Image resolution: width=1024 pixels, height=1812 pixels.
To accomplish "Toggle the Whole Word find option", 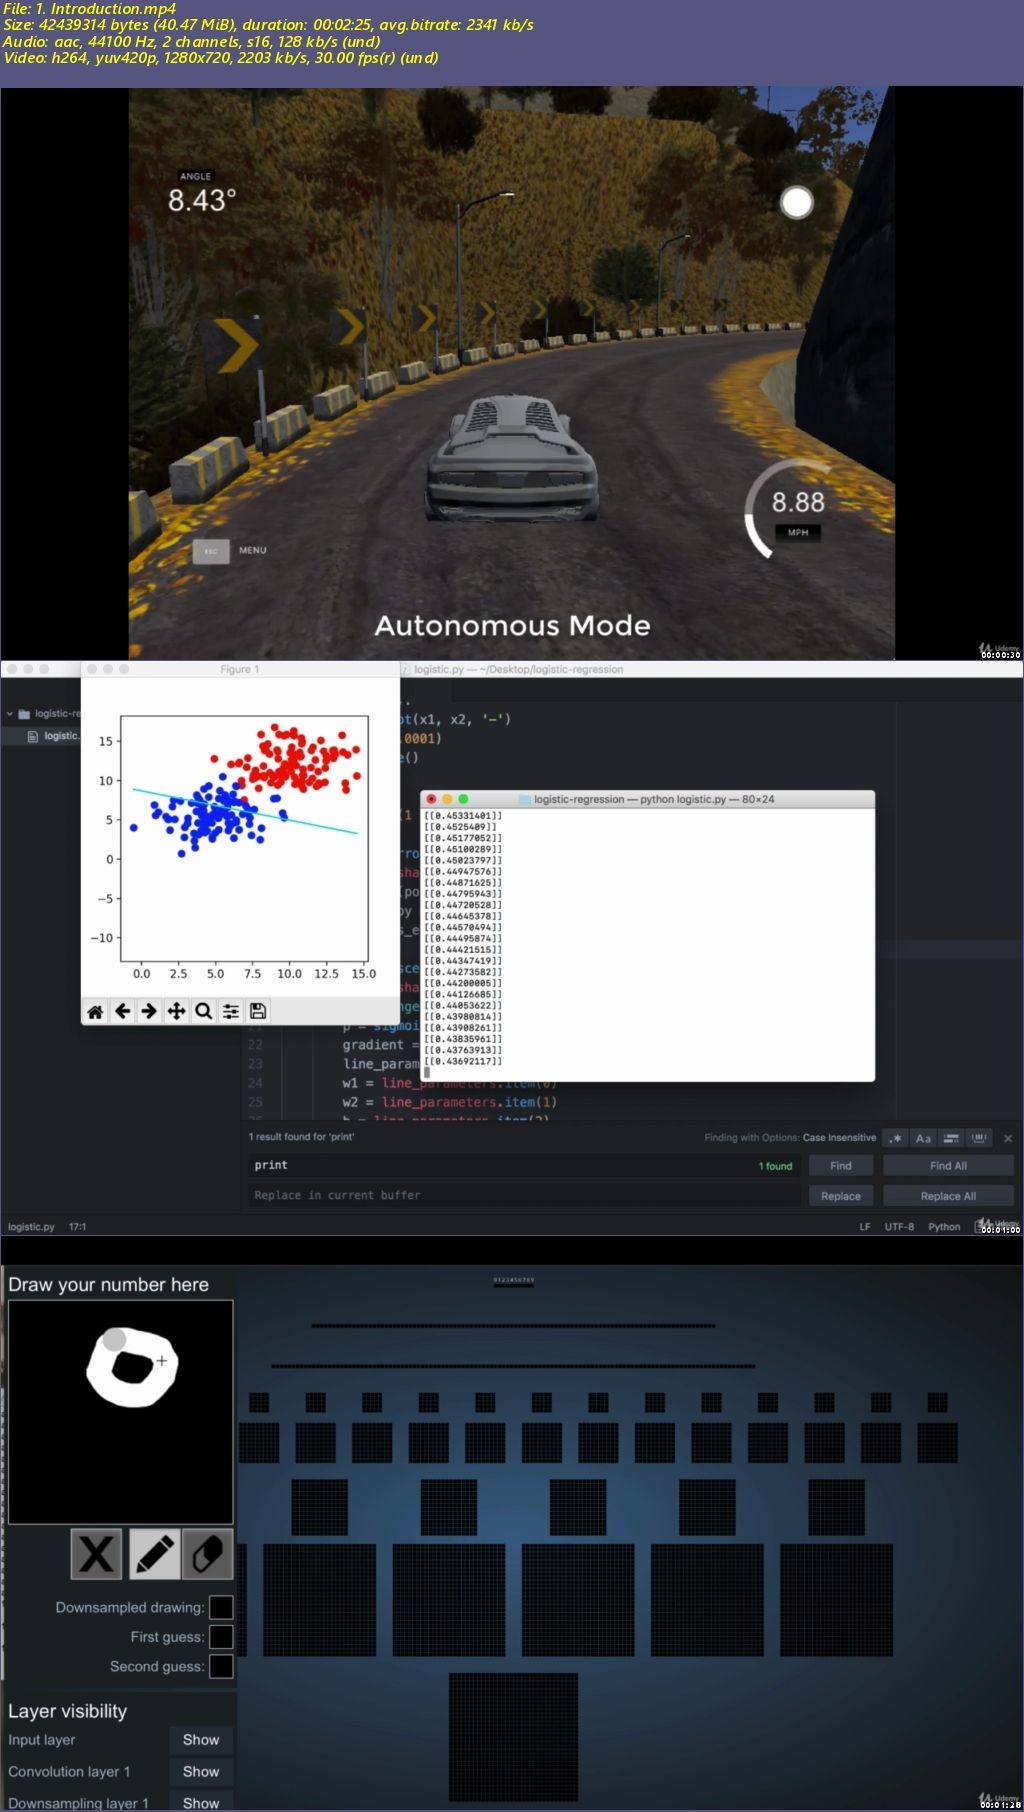I will pyautogui.click(x=979, y=1138).
